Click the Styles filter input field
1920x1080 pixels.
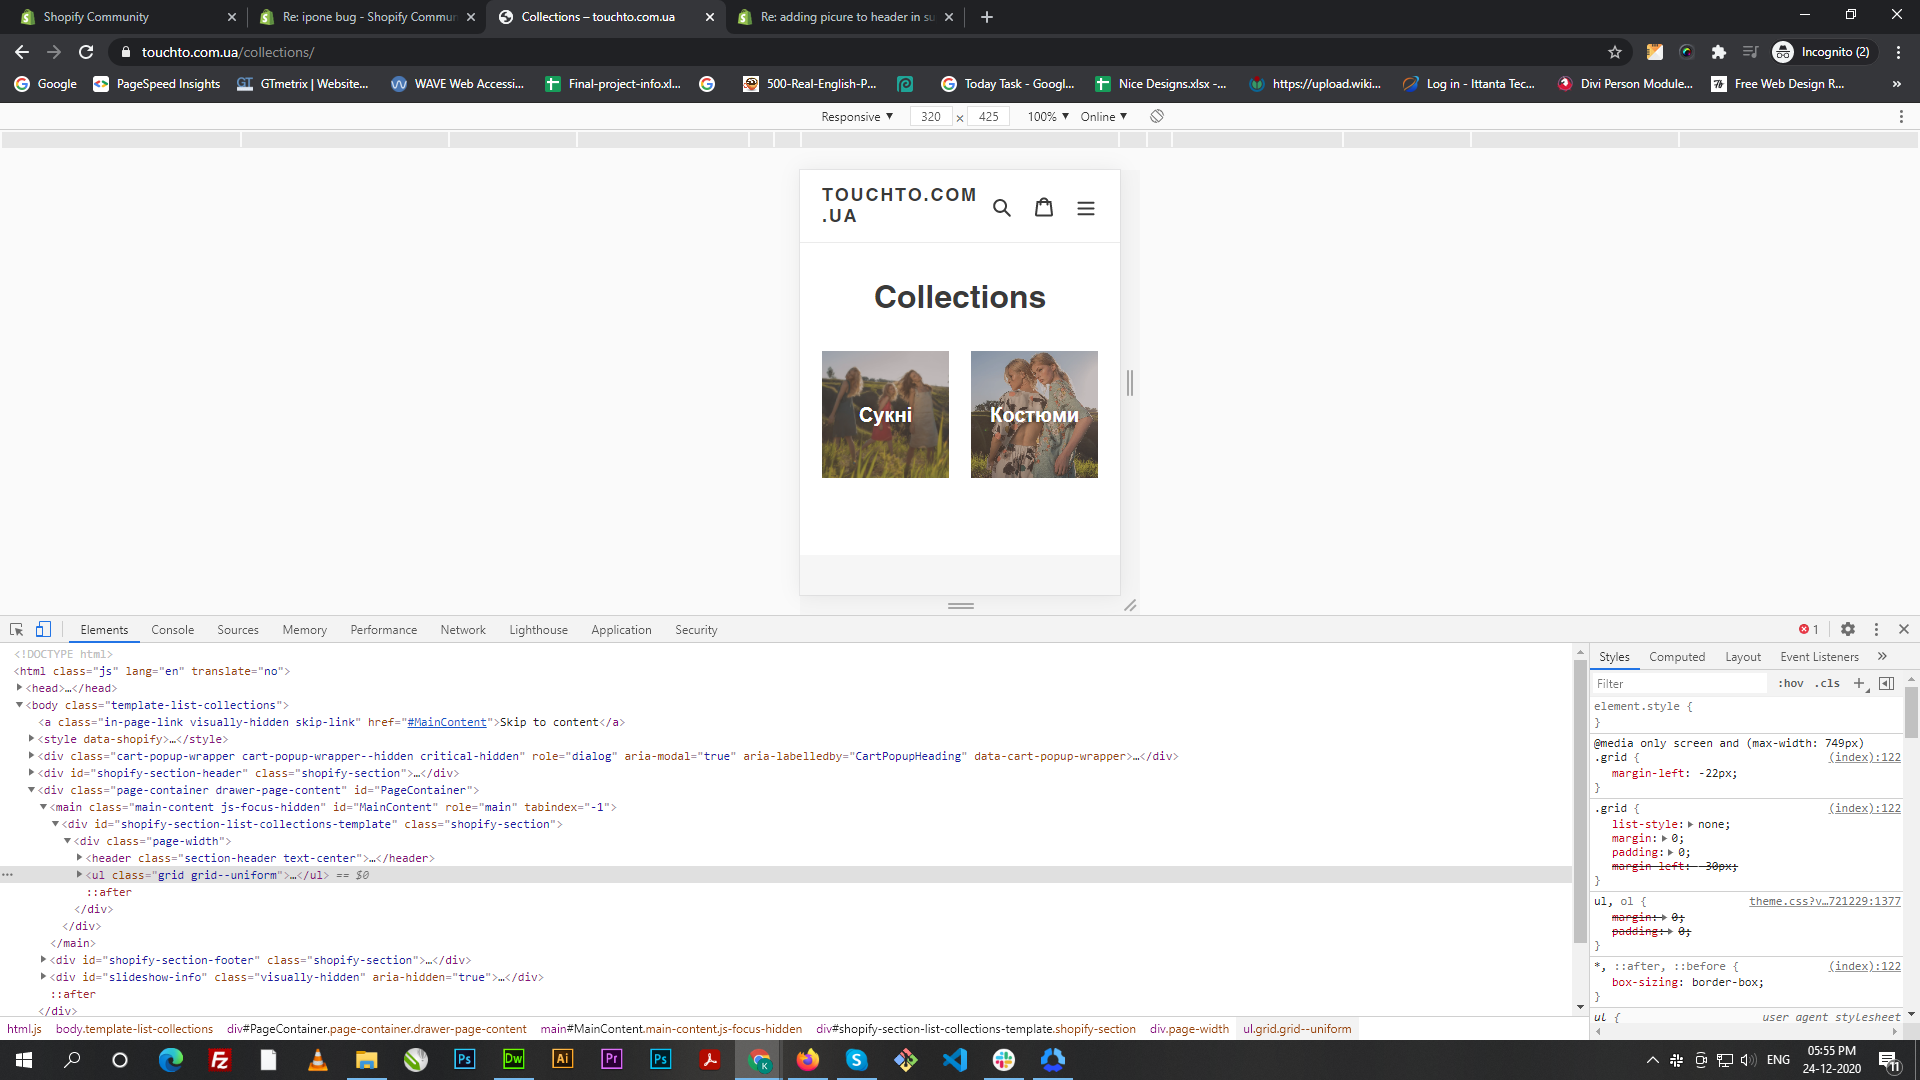coord(1678,683)
